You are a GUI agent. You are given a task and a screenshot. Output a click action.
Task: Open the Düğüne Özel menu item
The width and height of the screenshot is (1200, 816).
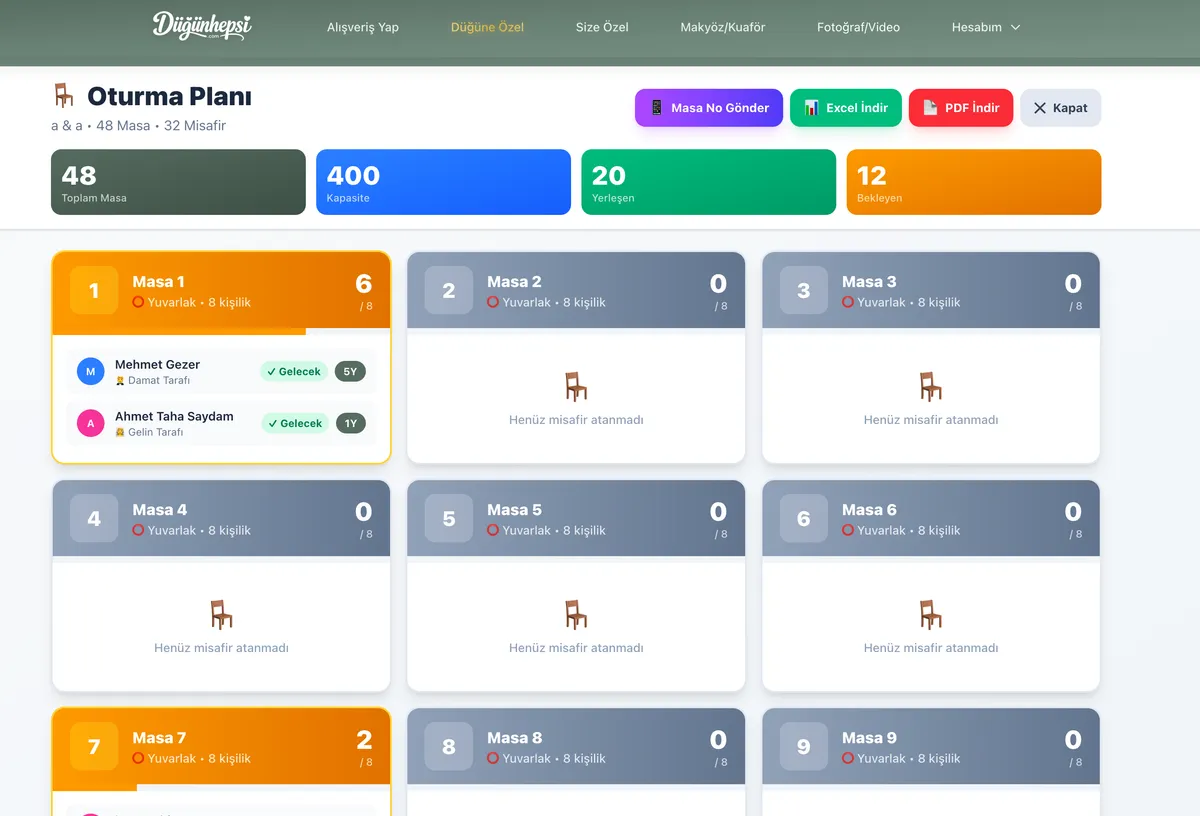tap(487, 27)
